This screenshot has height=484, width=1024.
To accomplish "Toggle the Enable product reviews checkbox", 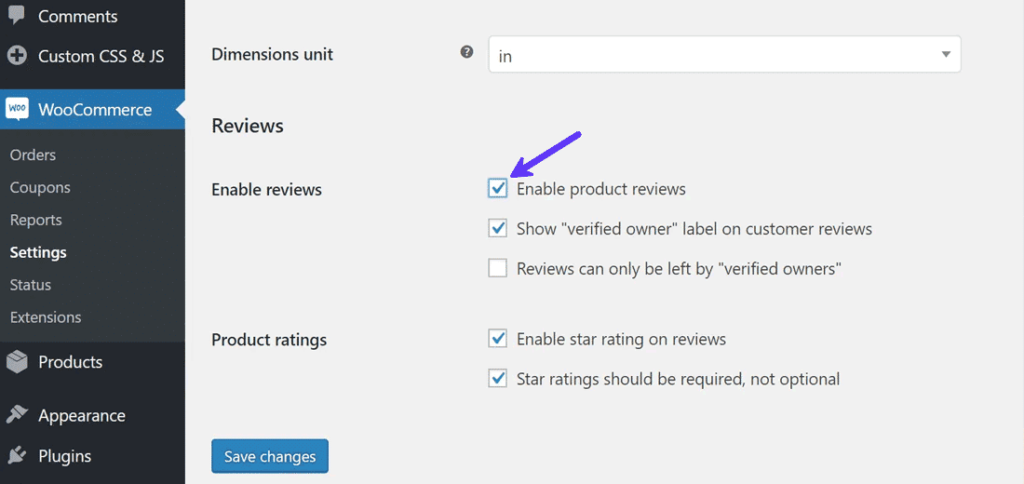I will (498, 189).
